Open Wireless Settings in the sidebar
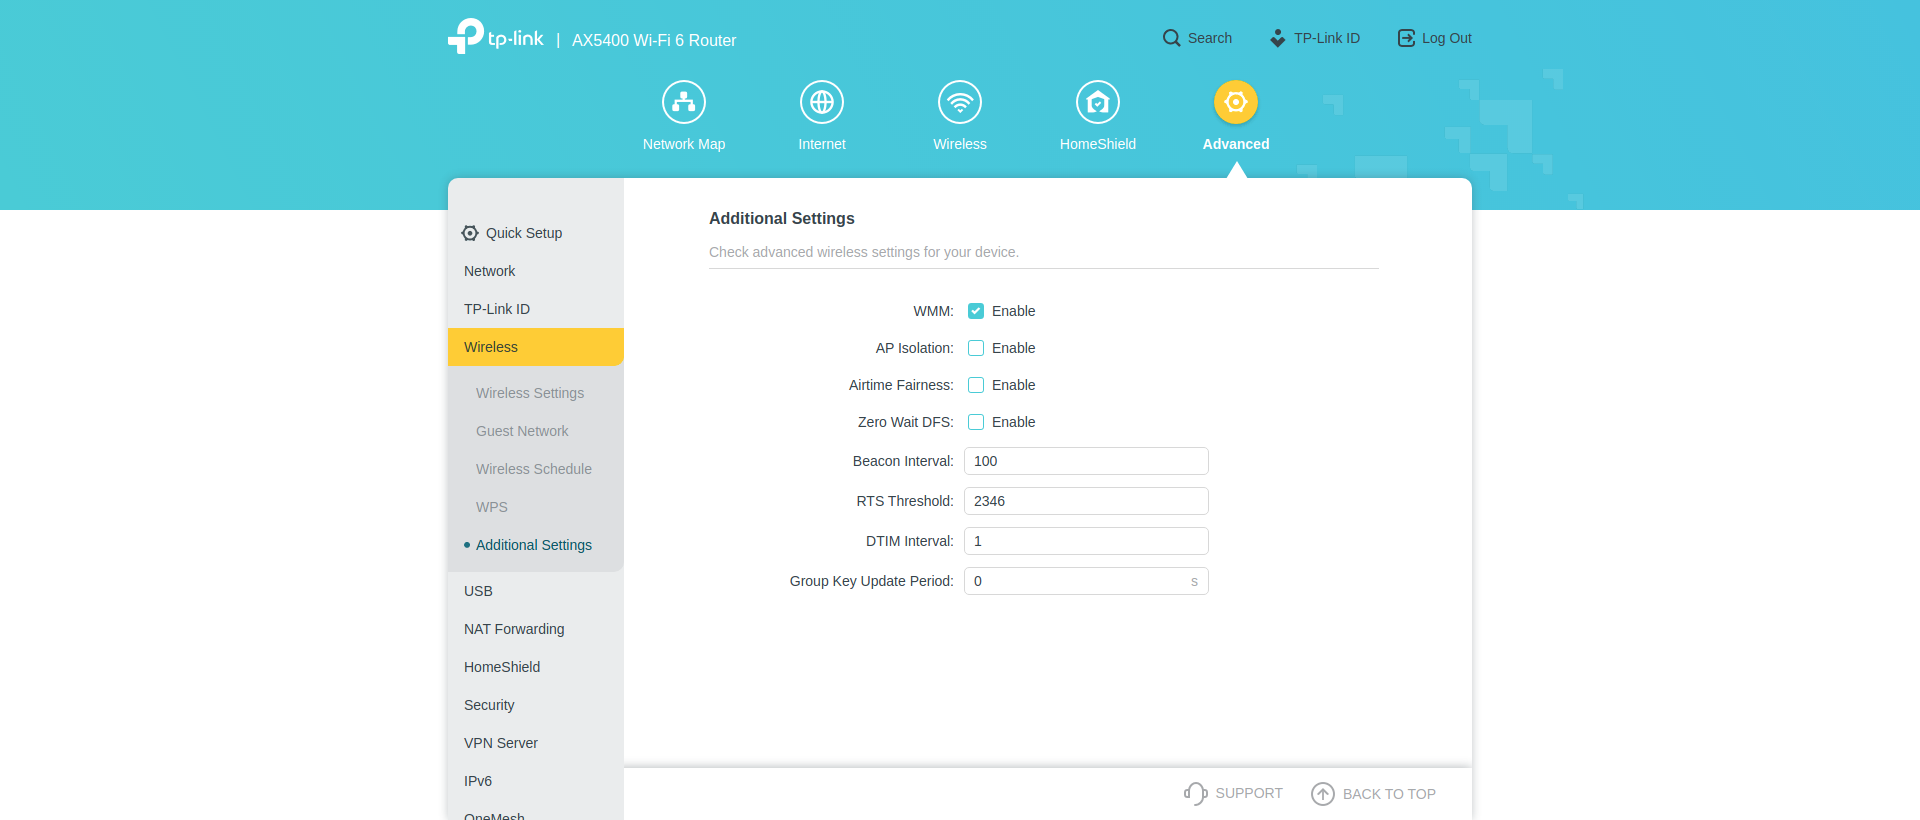Screen dimensions: 1920x820 (x=530, y=393)
